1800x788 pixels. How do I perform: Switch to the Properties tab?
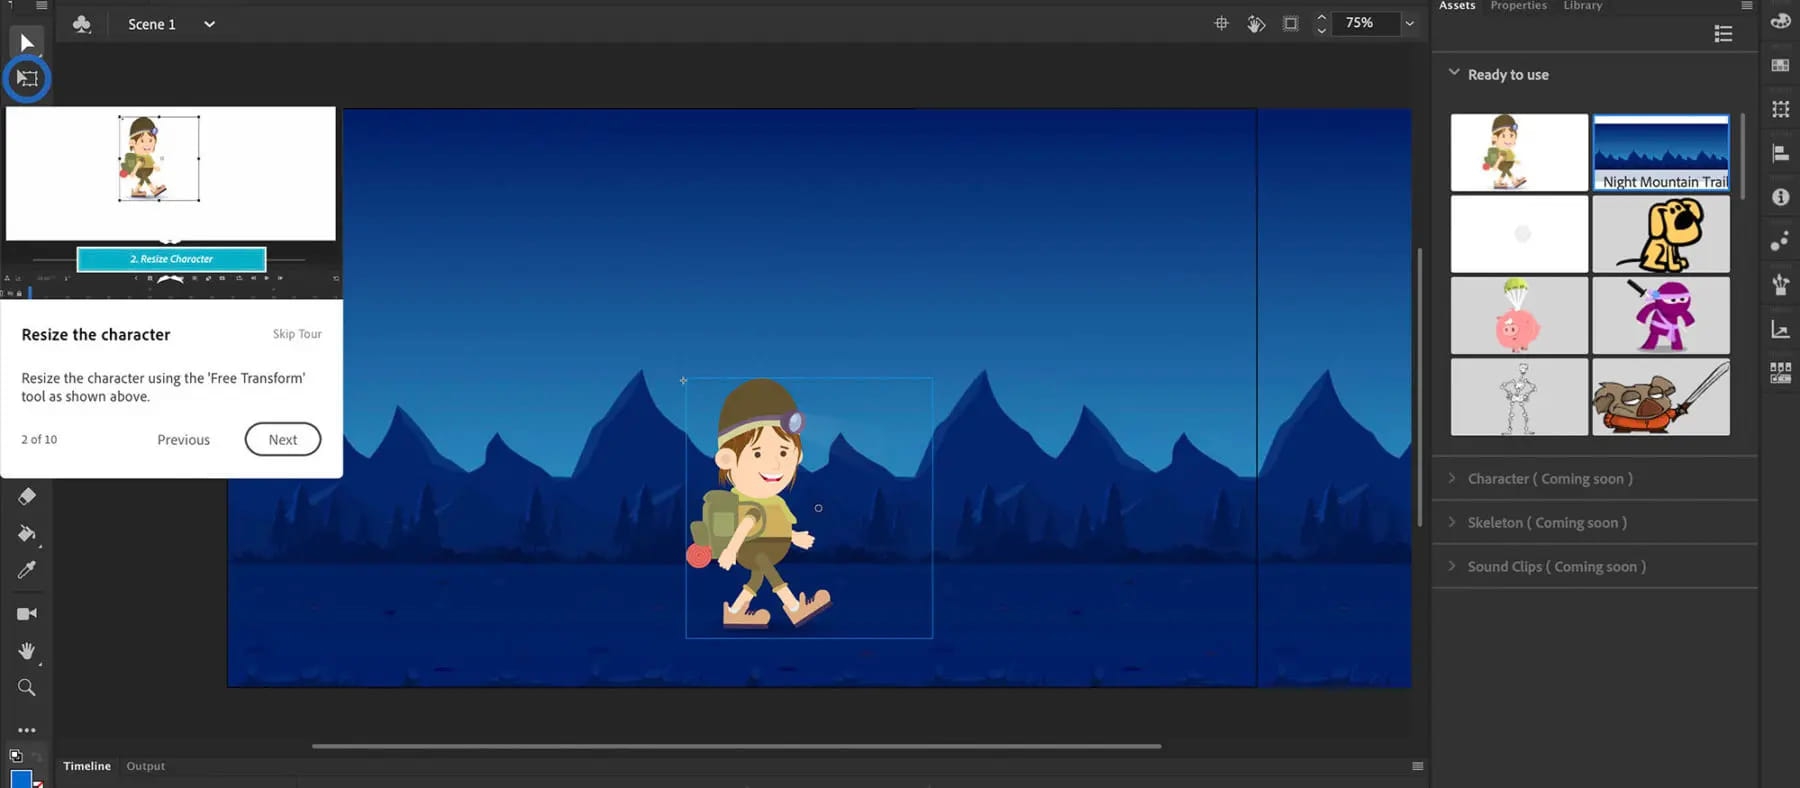coord(1518,6)
